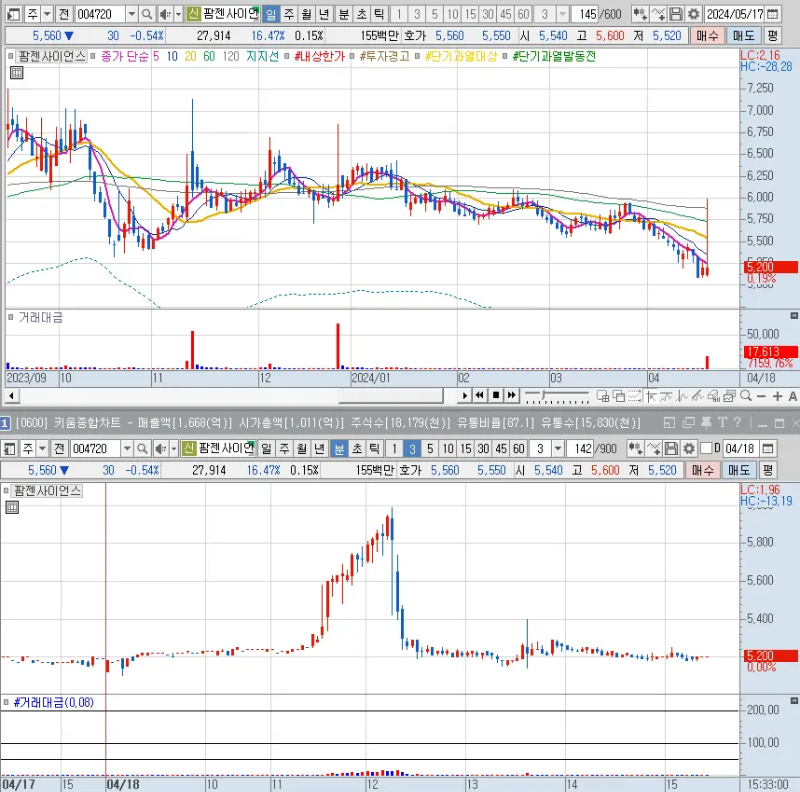
Task: Toggle the #단기과열발동전 indicator marker
Action: (x=505, y=57)
